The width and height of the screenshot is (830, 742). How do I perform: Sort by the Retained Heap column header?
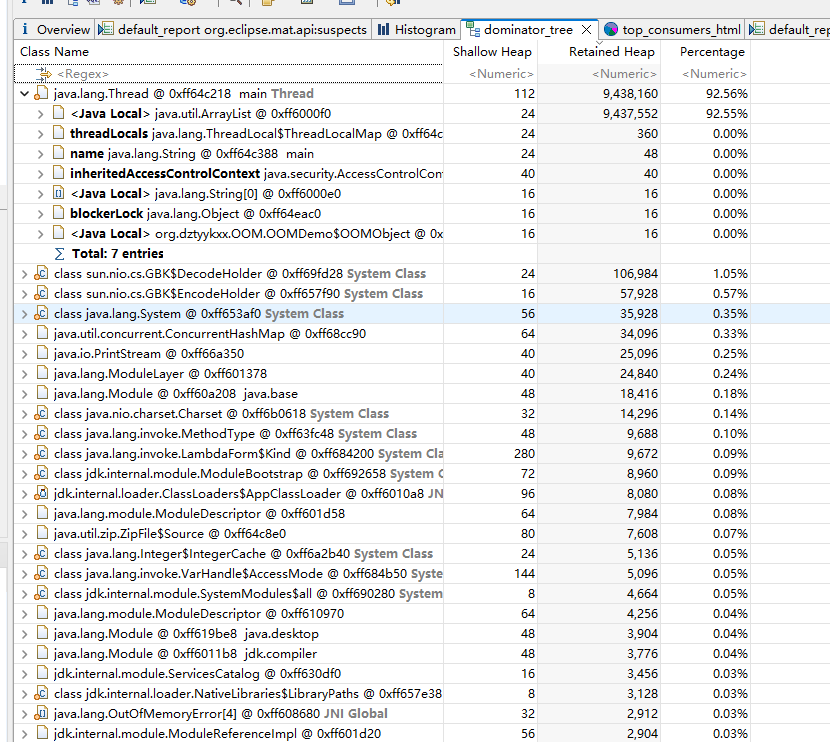(611, 51)
